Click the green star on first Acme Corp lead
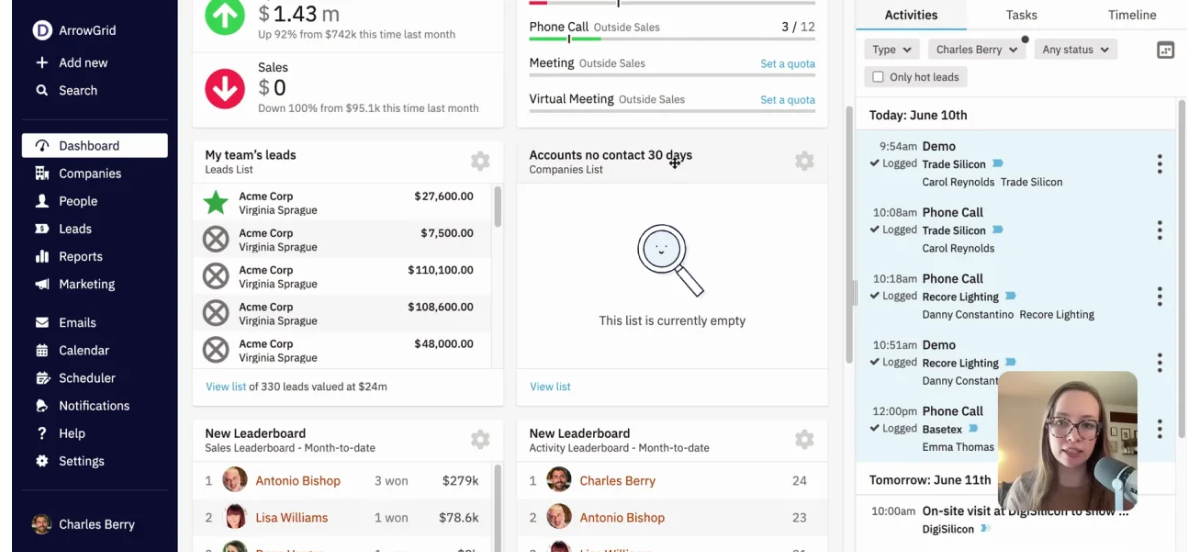Image resolution: width=1200 pixels, height=552 pixels. pos(216,203)
